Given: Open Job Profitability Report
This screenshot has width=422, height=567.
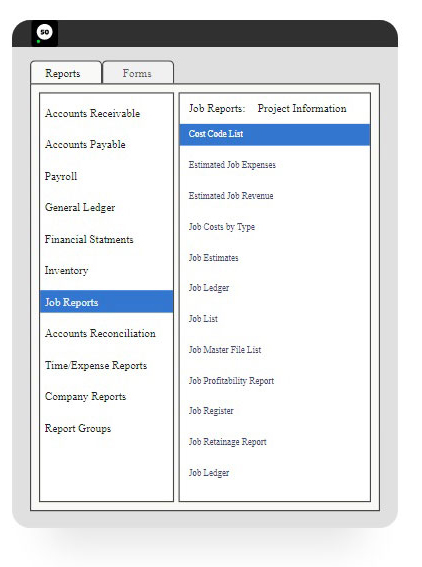Looking at the screenshot, I should [x=231, y=380].
